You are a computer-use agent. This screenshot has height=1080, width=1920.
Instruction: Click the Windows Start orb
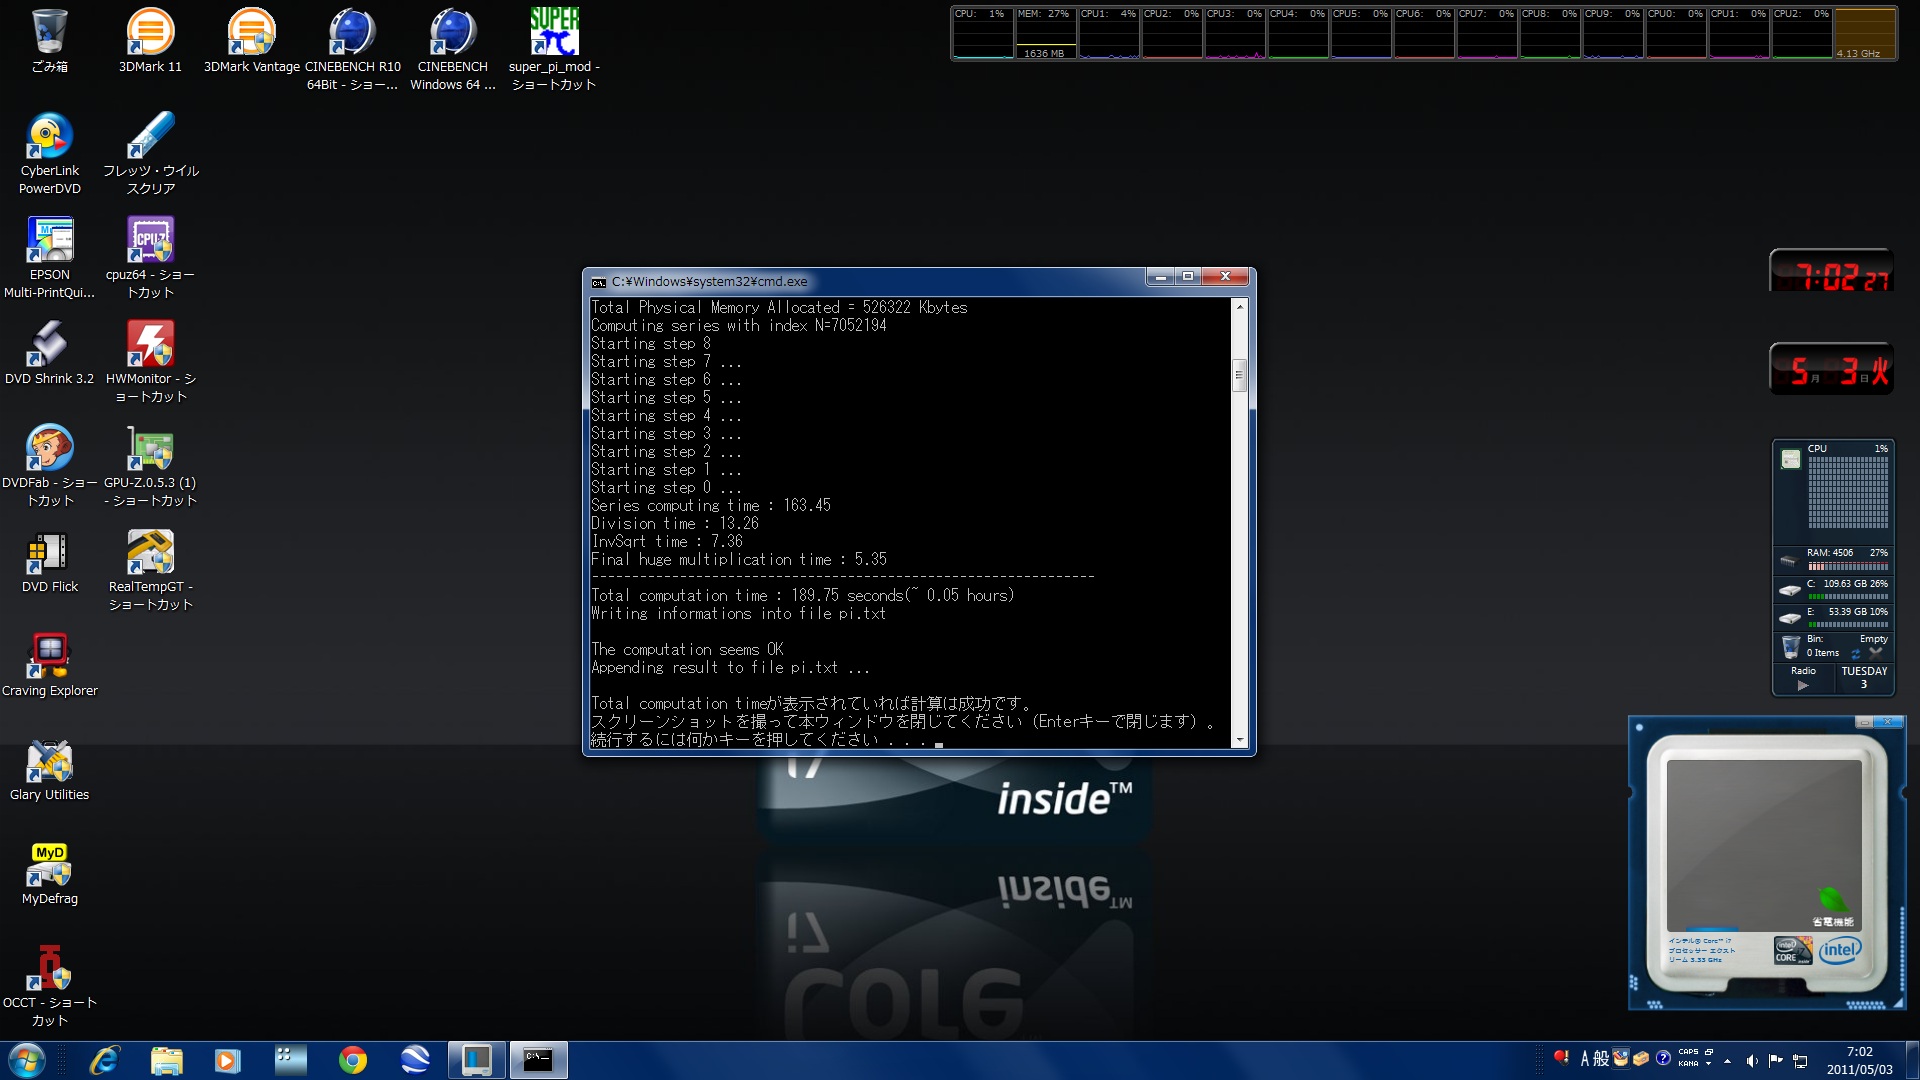(x=27, y=1060)
